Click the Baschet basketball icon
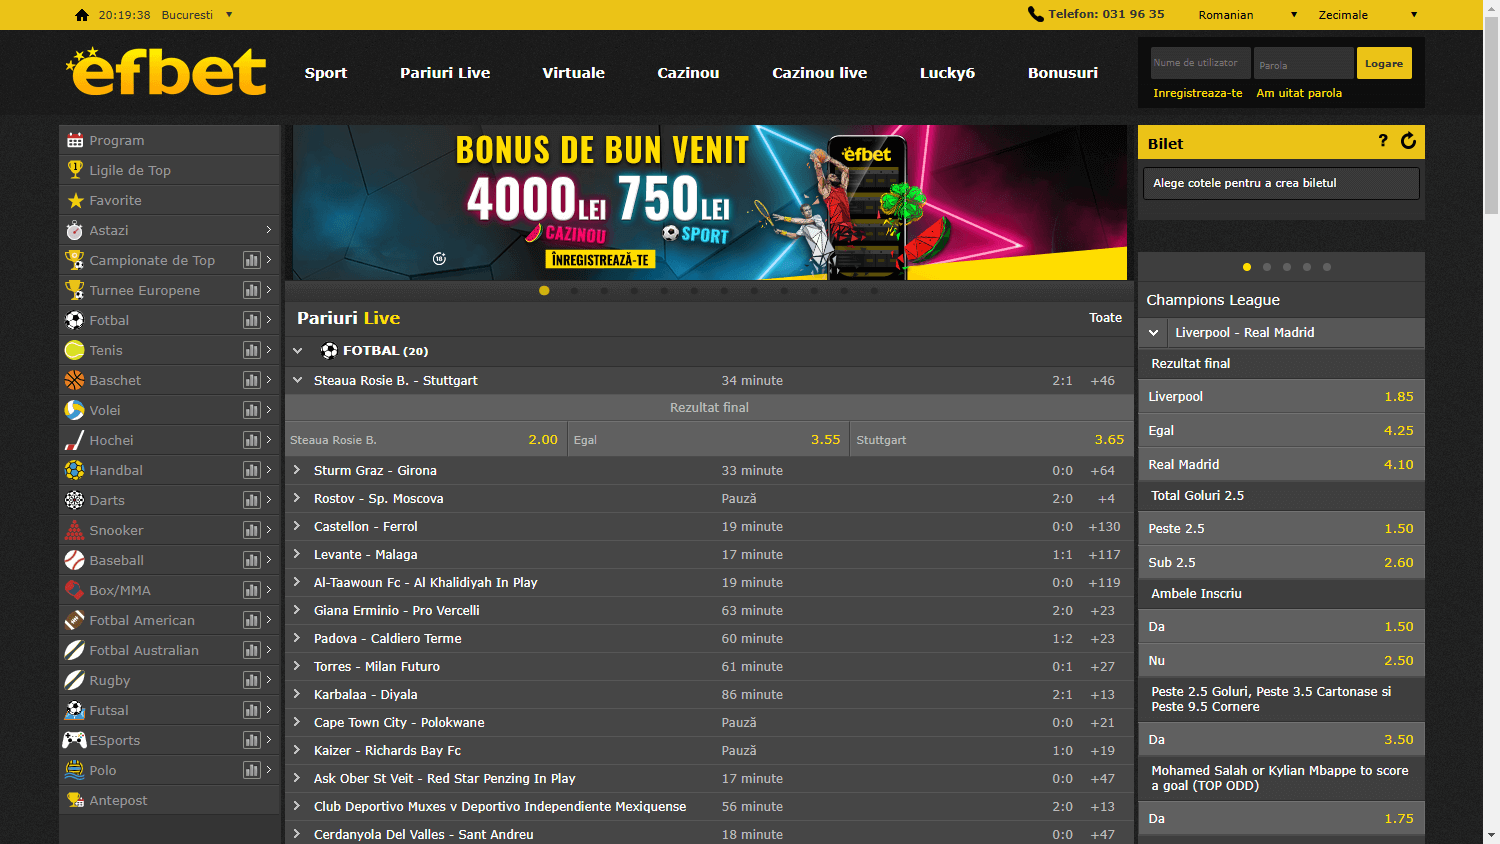 pyautogui.click(x=75, y=380)
